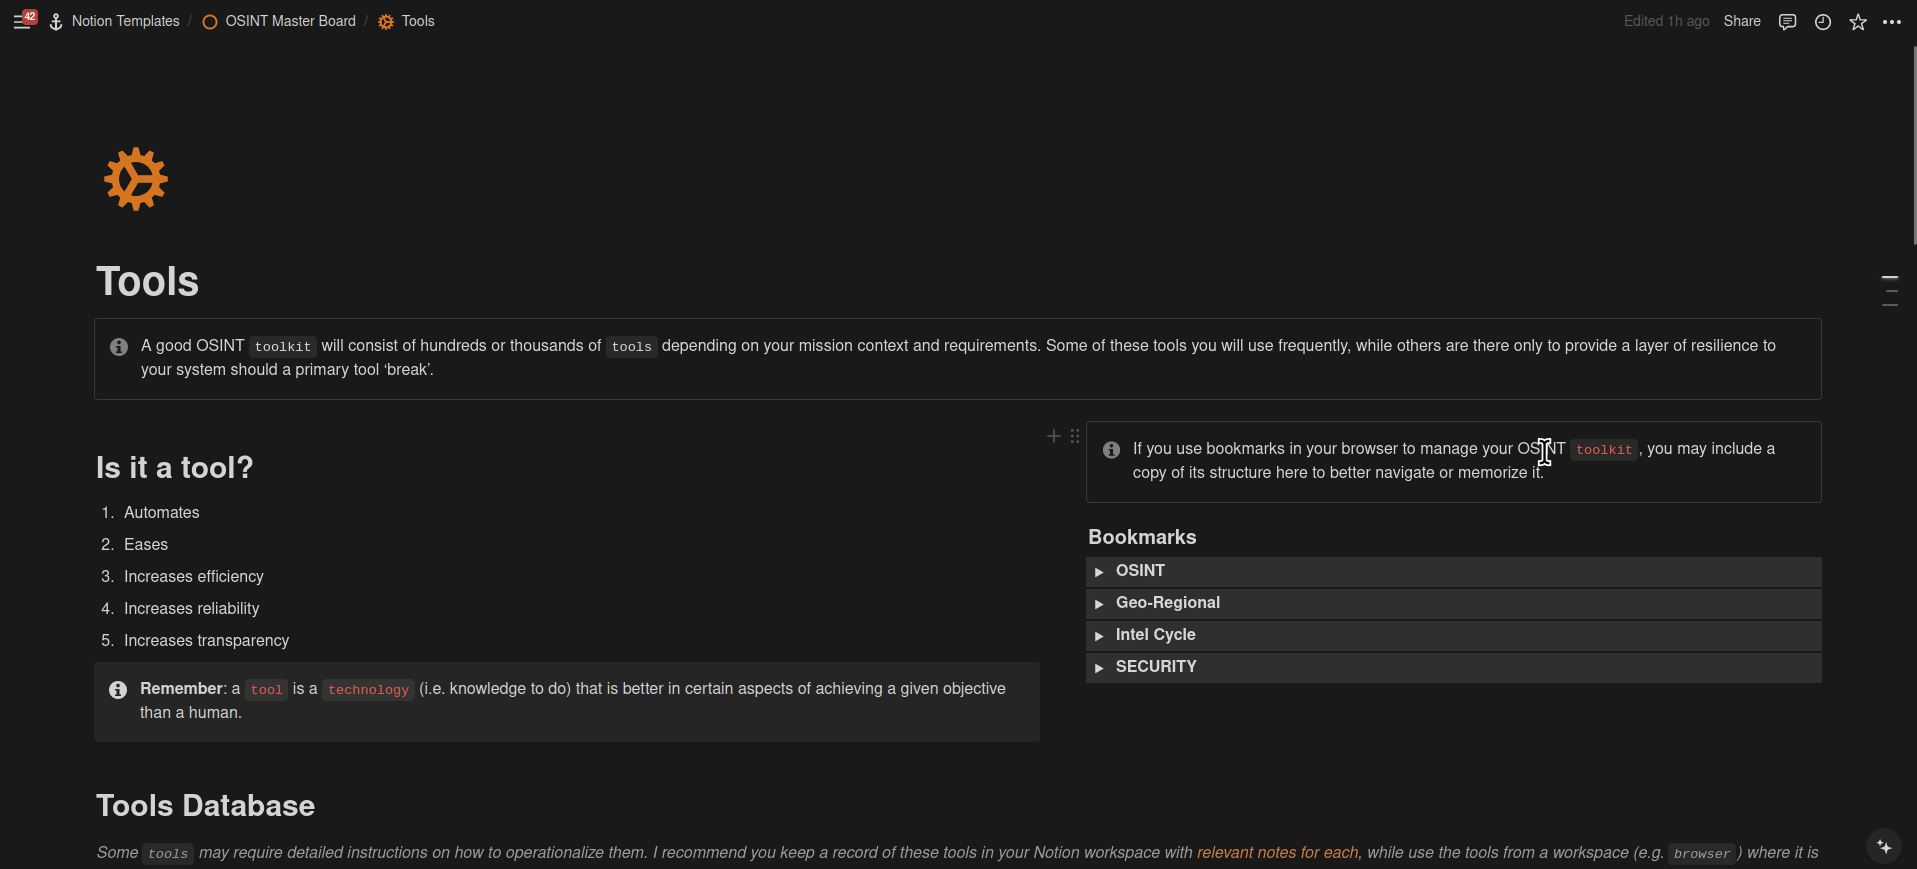Open page history clock icon
Viewport: 1917px width, 869px height.
[1823, 22]
